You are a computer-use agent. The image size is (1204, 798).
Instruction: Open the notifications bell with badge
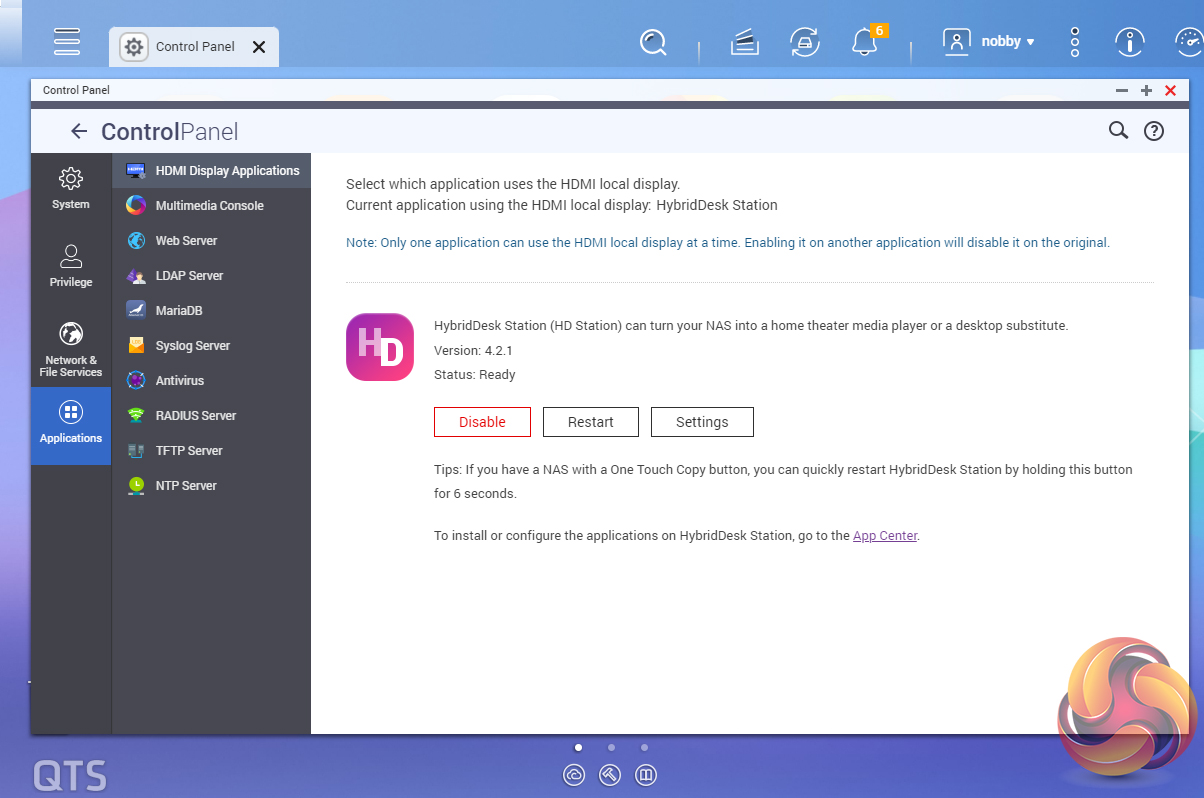(x=863, y=42)
